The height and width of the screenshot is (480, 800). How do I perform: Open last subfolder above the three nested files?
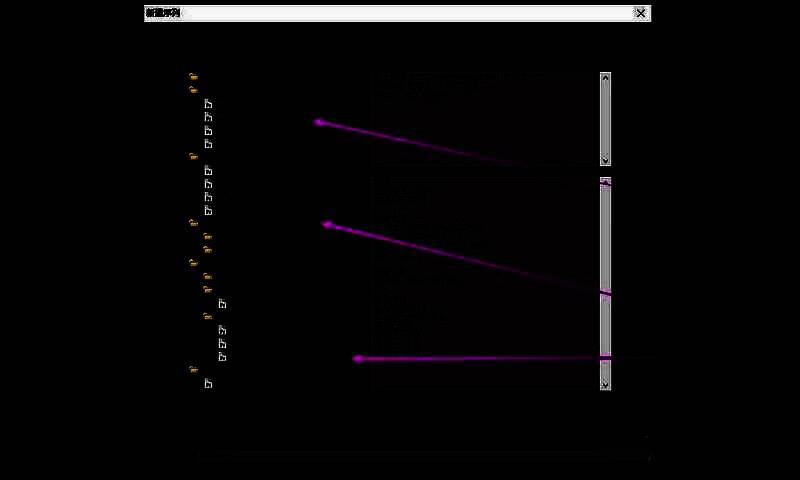tap(207, 317)
